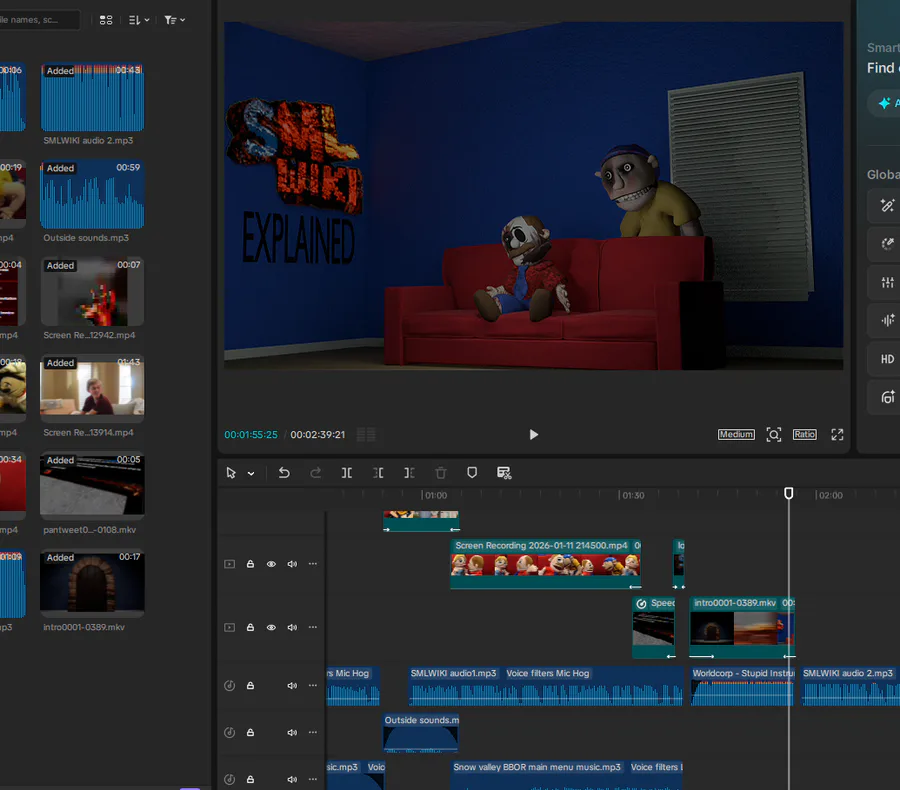This screenshot has height=790, width=900.
Task: Lock the intro0001-0389 video track
Action: click(250, 628)
